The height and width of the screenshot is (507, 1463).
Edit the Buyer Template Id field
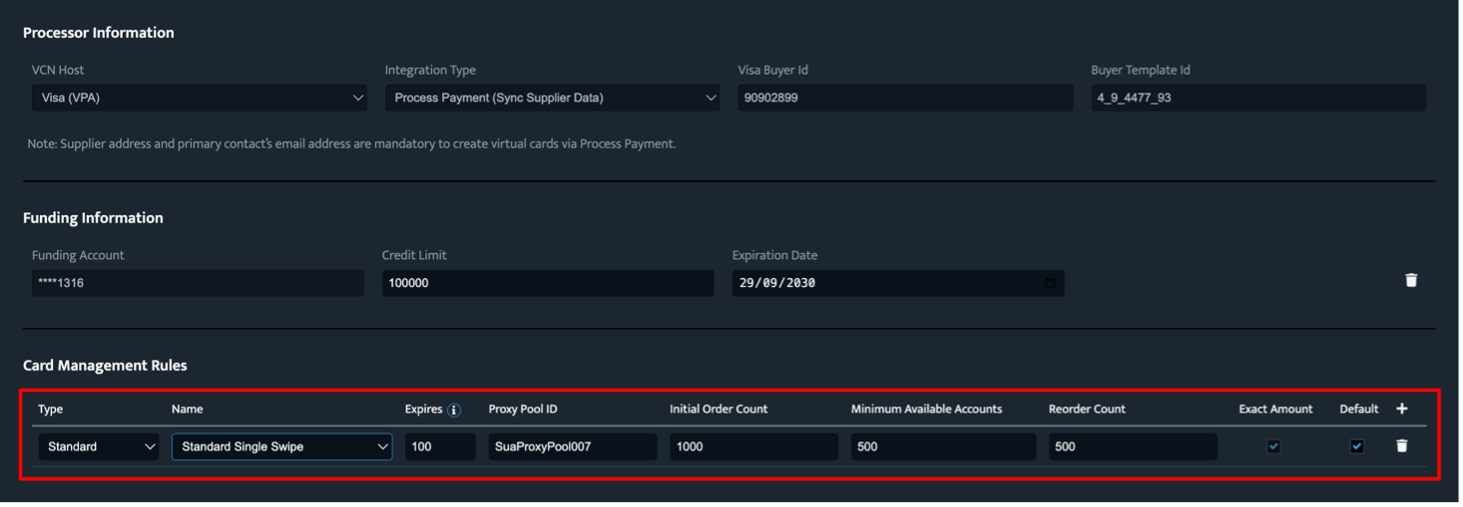[1258, 98]
